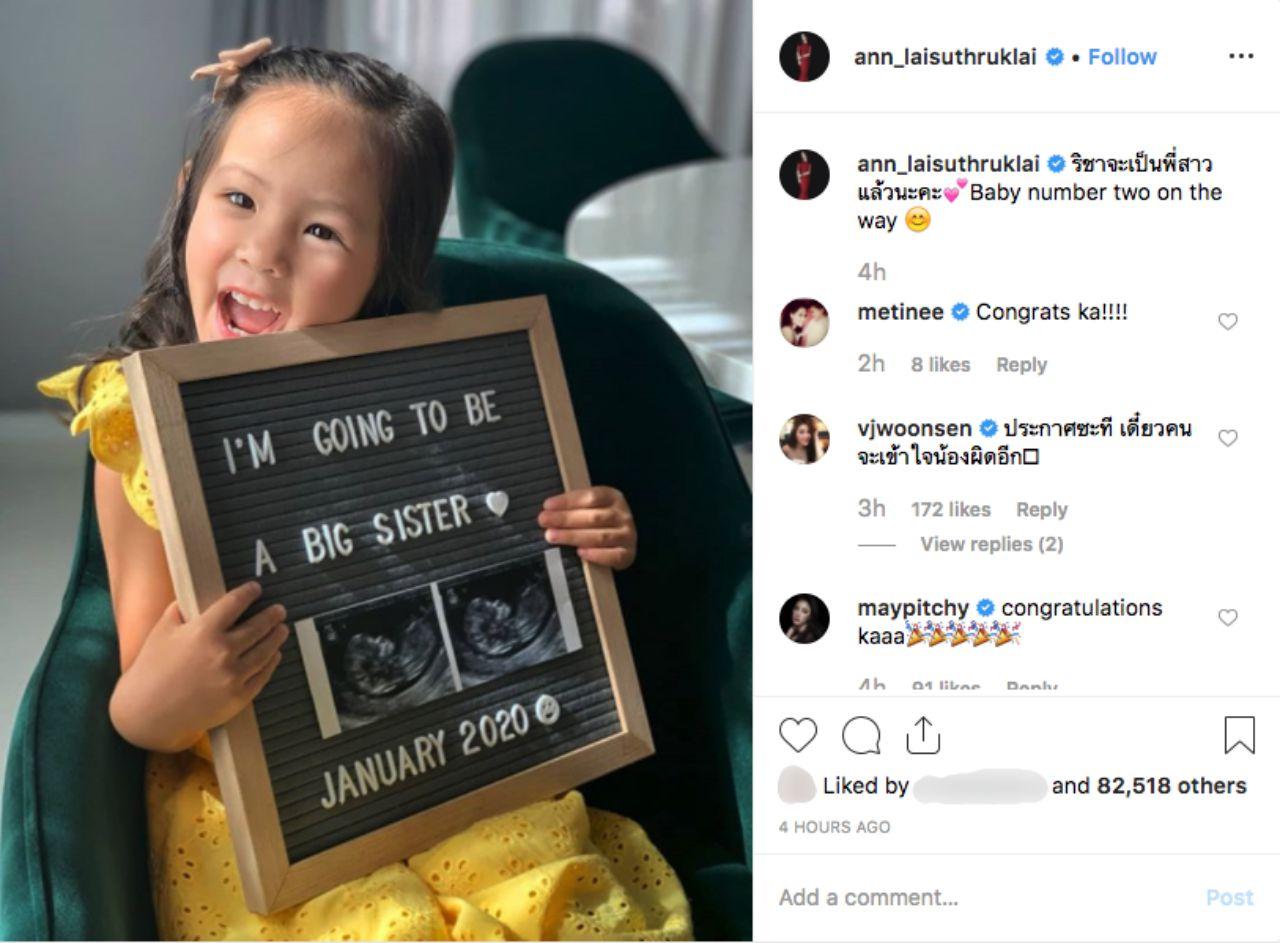Click the Post button
Screen dimensions: 1280x943
1229,897
